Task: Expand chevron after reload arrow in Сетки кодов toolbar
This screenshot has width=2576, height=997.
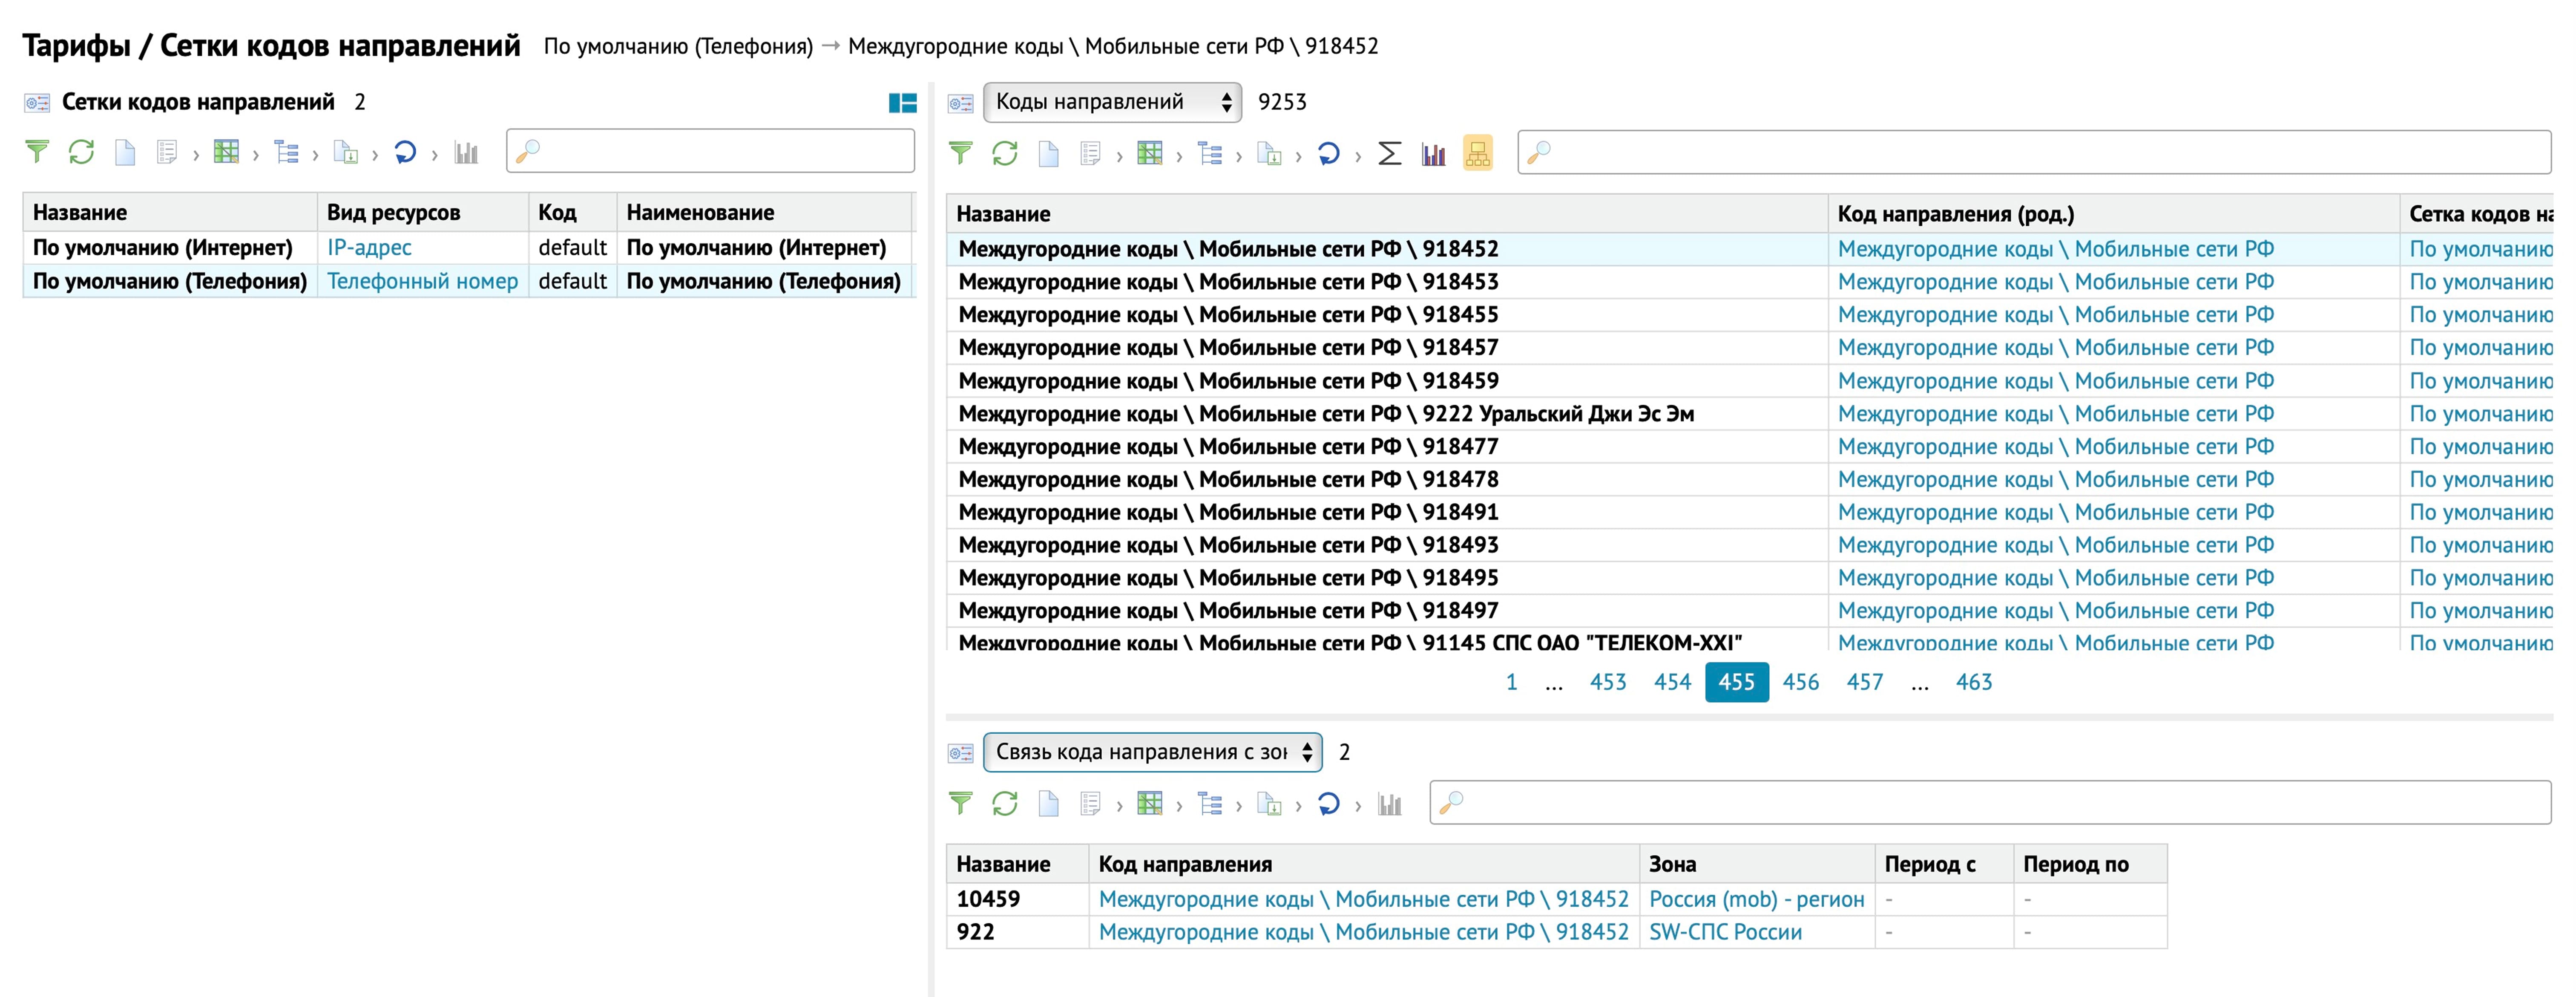Action: (435, 155)
